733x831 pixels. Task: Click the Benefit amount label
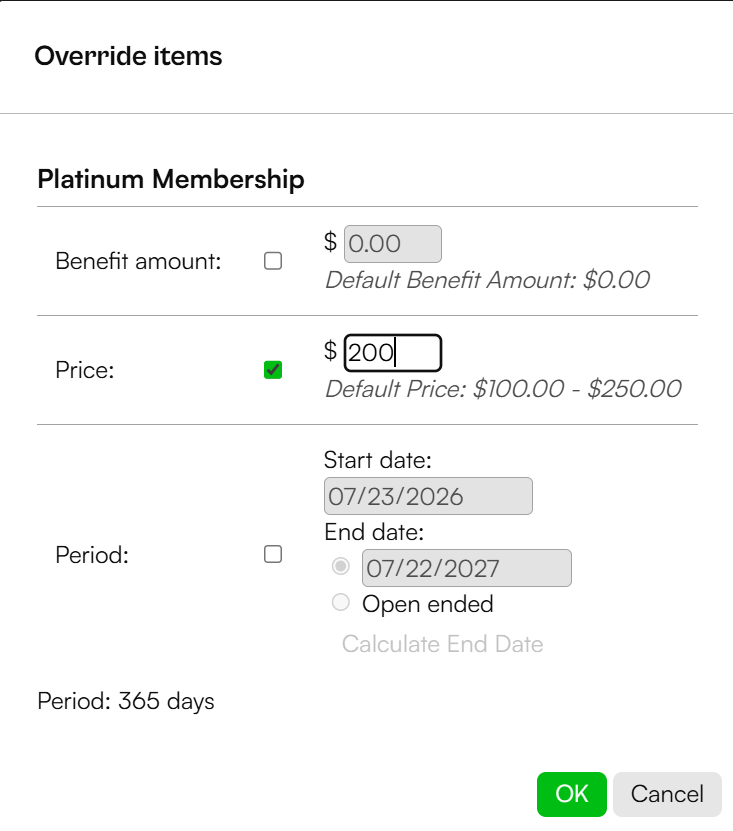[138, 261]
